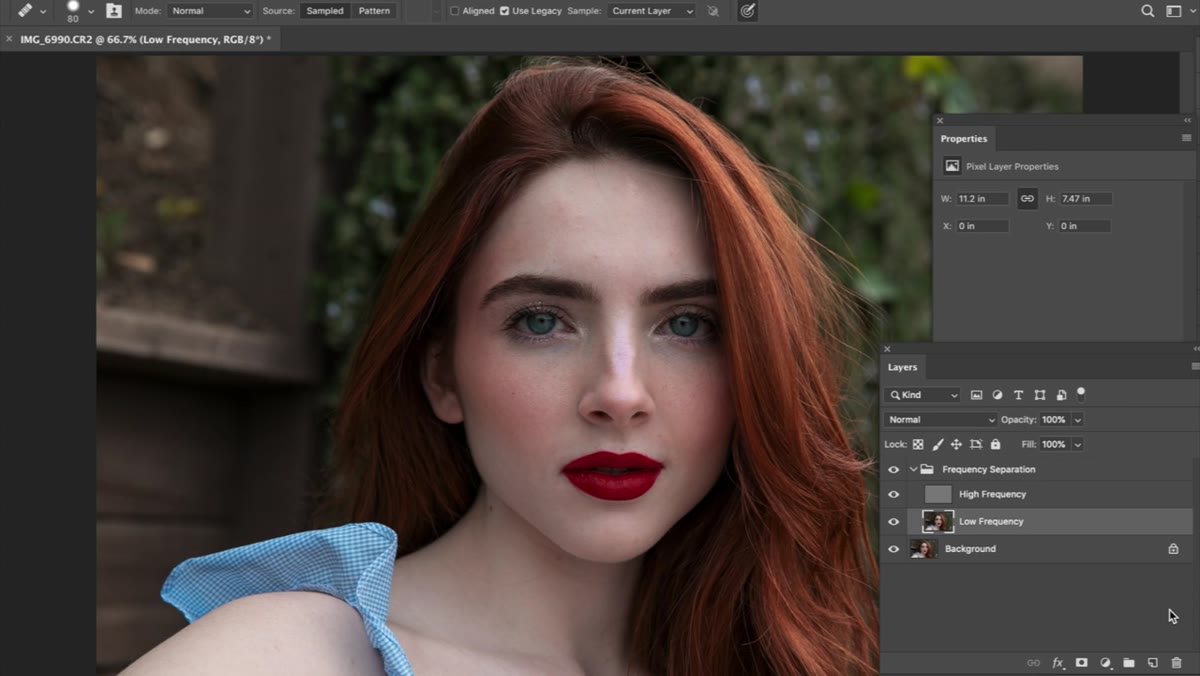Open the workspace switcher icon
1200x676 pixels.
pos(1174,11)
